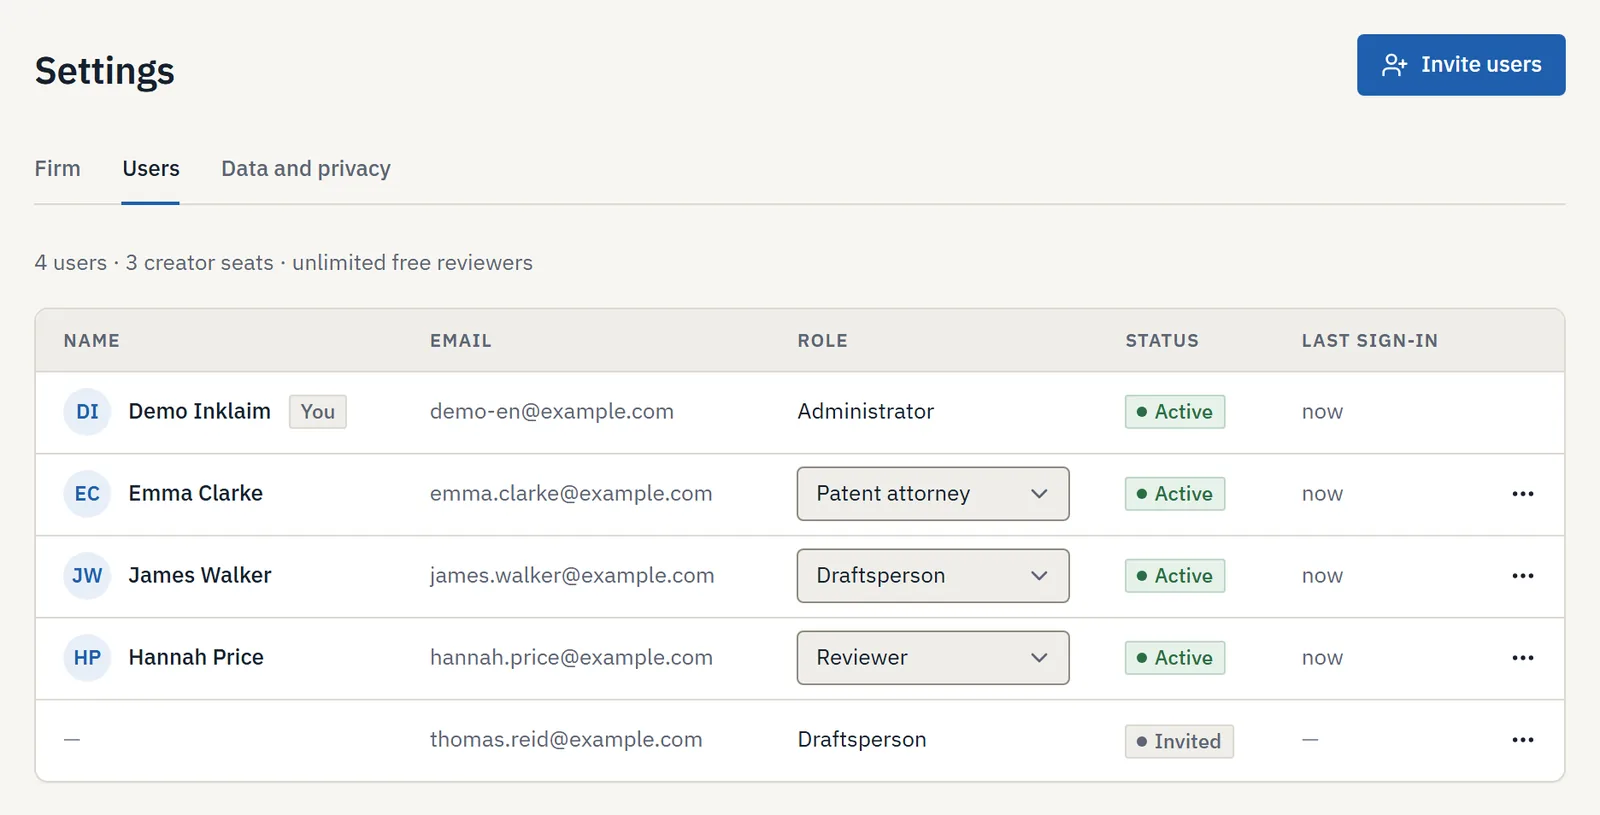The image size is (1600, 815).
Task: Switch to the Firm tab
Action: click(x=58, y=168)
